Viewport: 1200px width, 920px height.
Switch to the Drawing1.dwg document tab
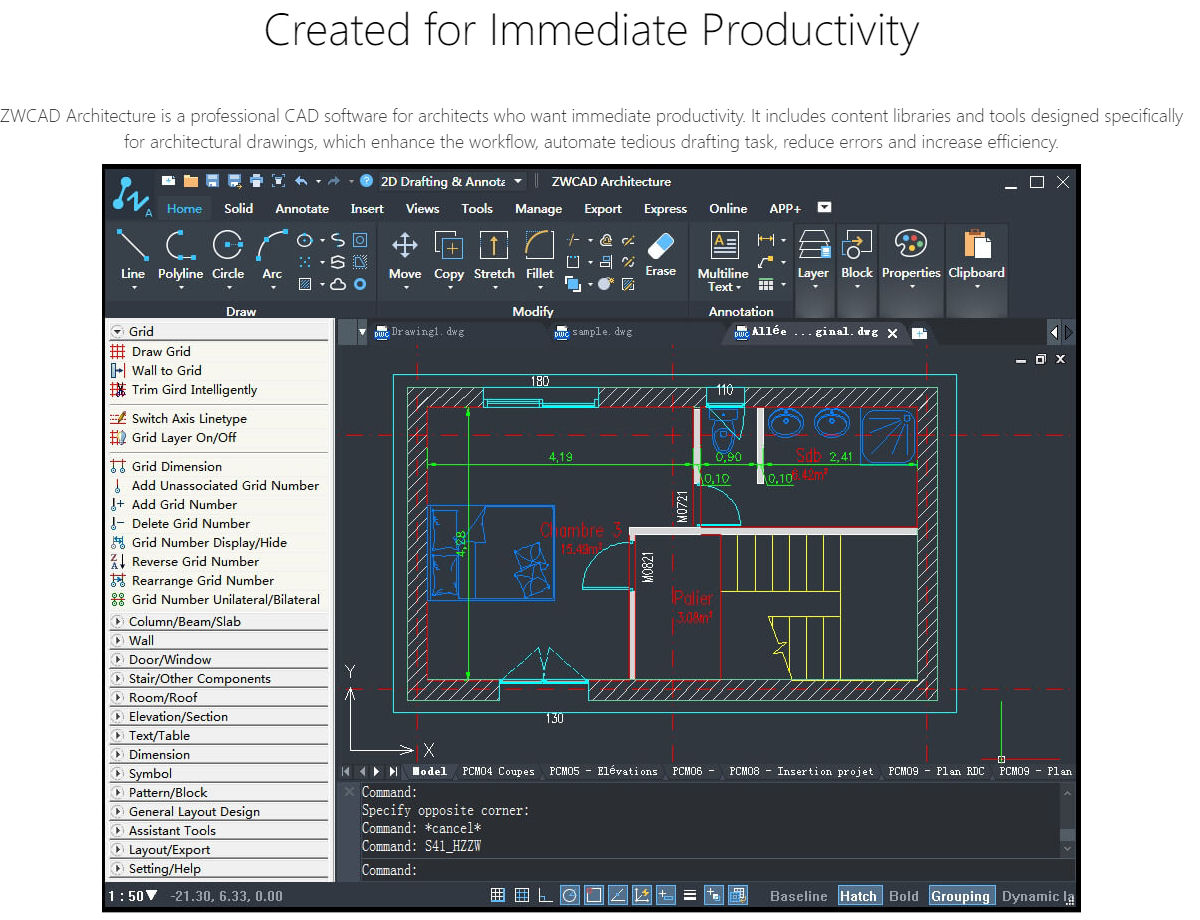[x=419, y=332]
